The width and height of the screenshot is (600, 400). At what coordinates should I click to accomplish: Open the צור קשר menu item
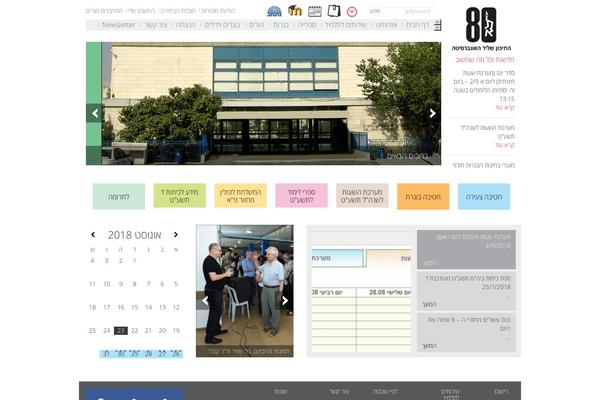click(156, 25)
